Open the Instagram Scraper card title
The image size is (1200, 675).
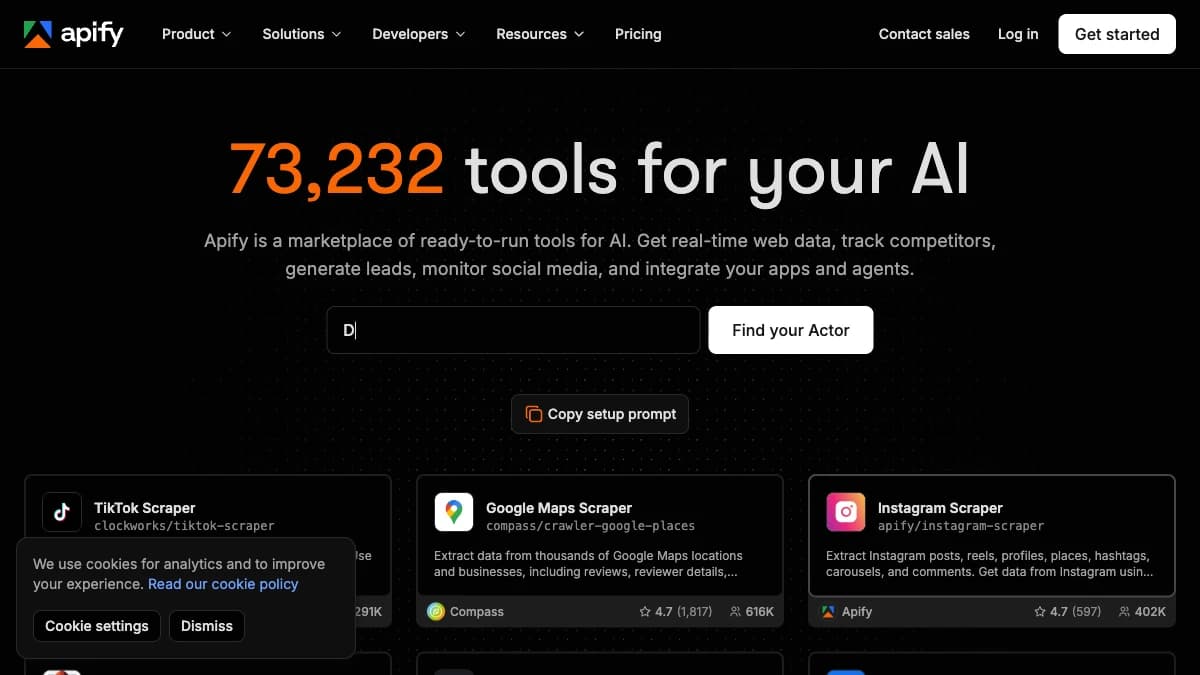pos(940,508)
